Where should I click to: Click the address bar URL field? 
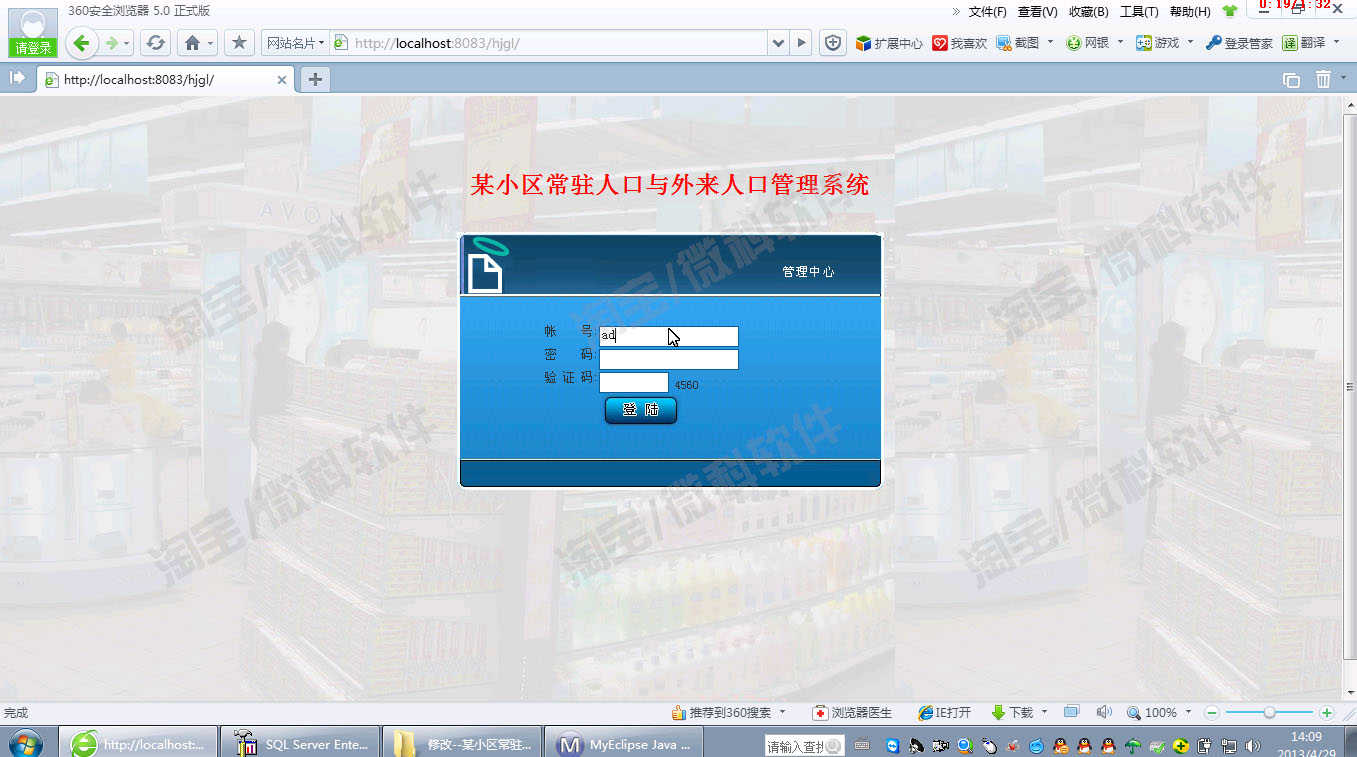pos(557,43)
